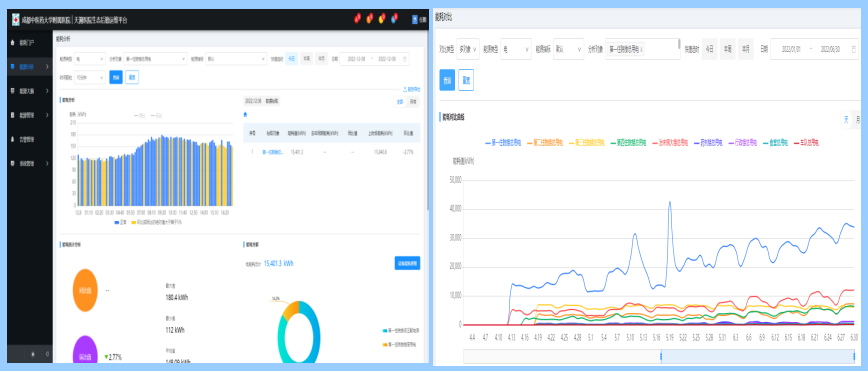
Task: Open the 多对象 comparison type dropdown
Action: [x=468, y=49]
